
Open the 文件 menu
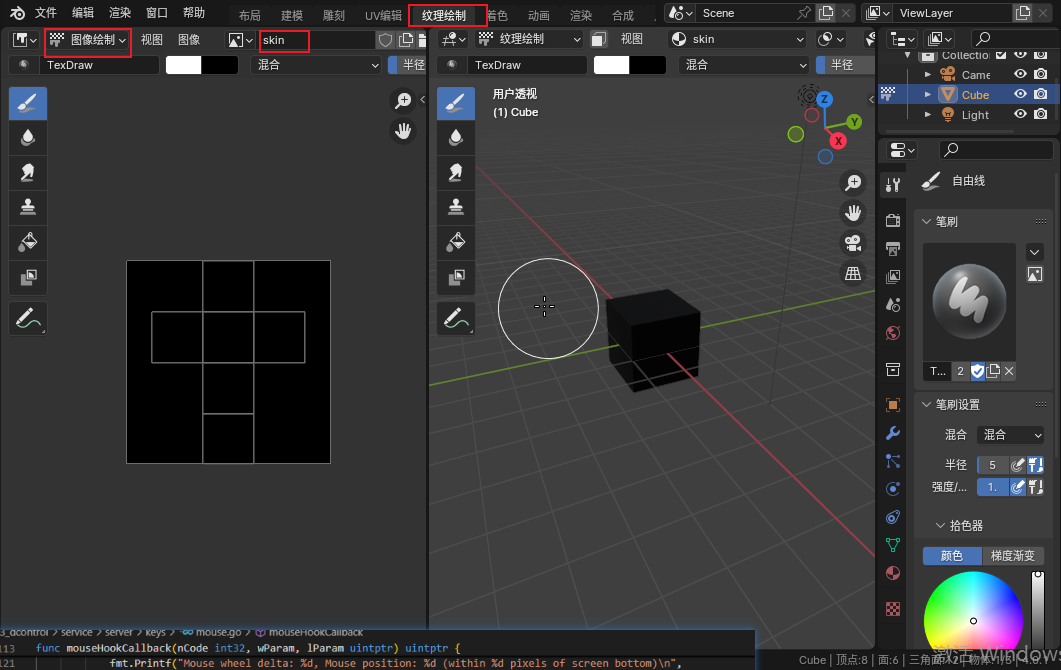(46, 13)
